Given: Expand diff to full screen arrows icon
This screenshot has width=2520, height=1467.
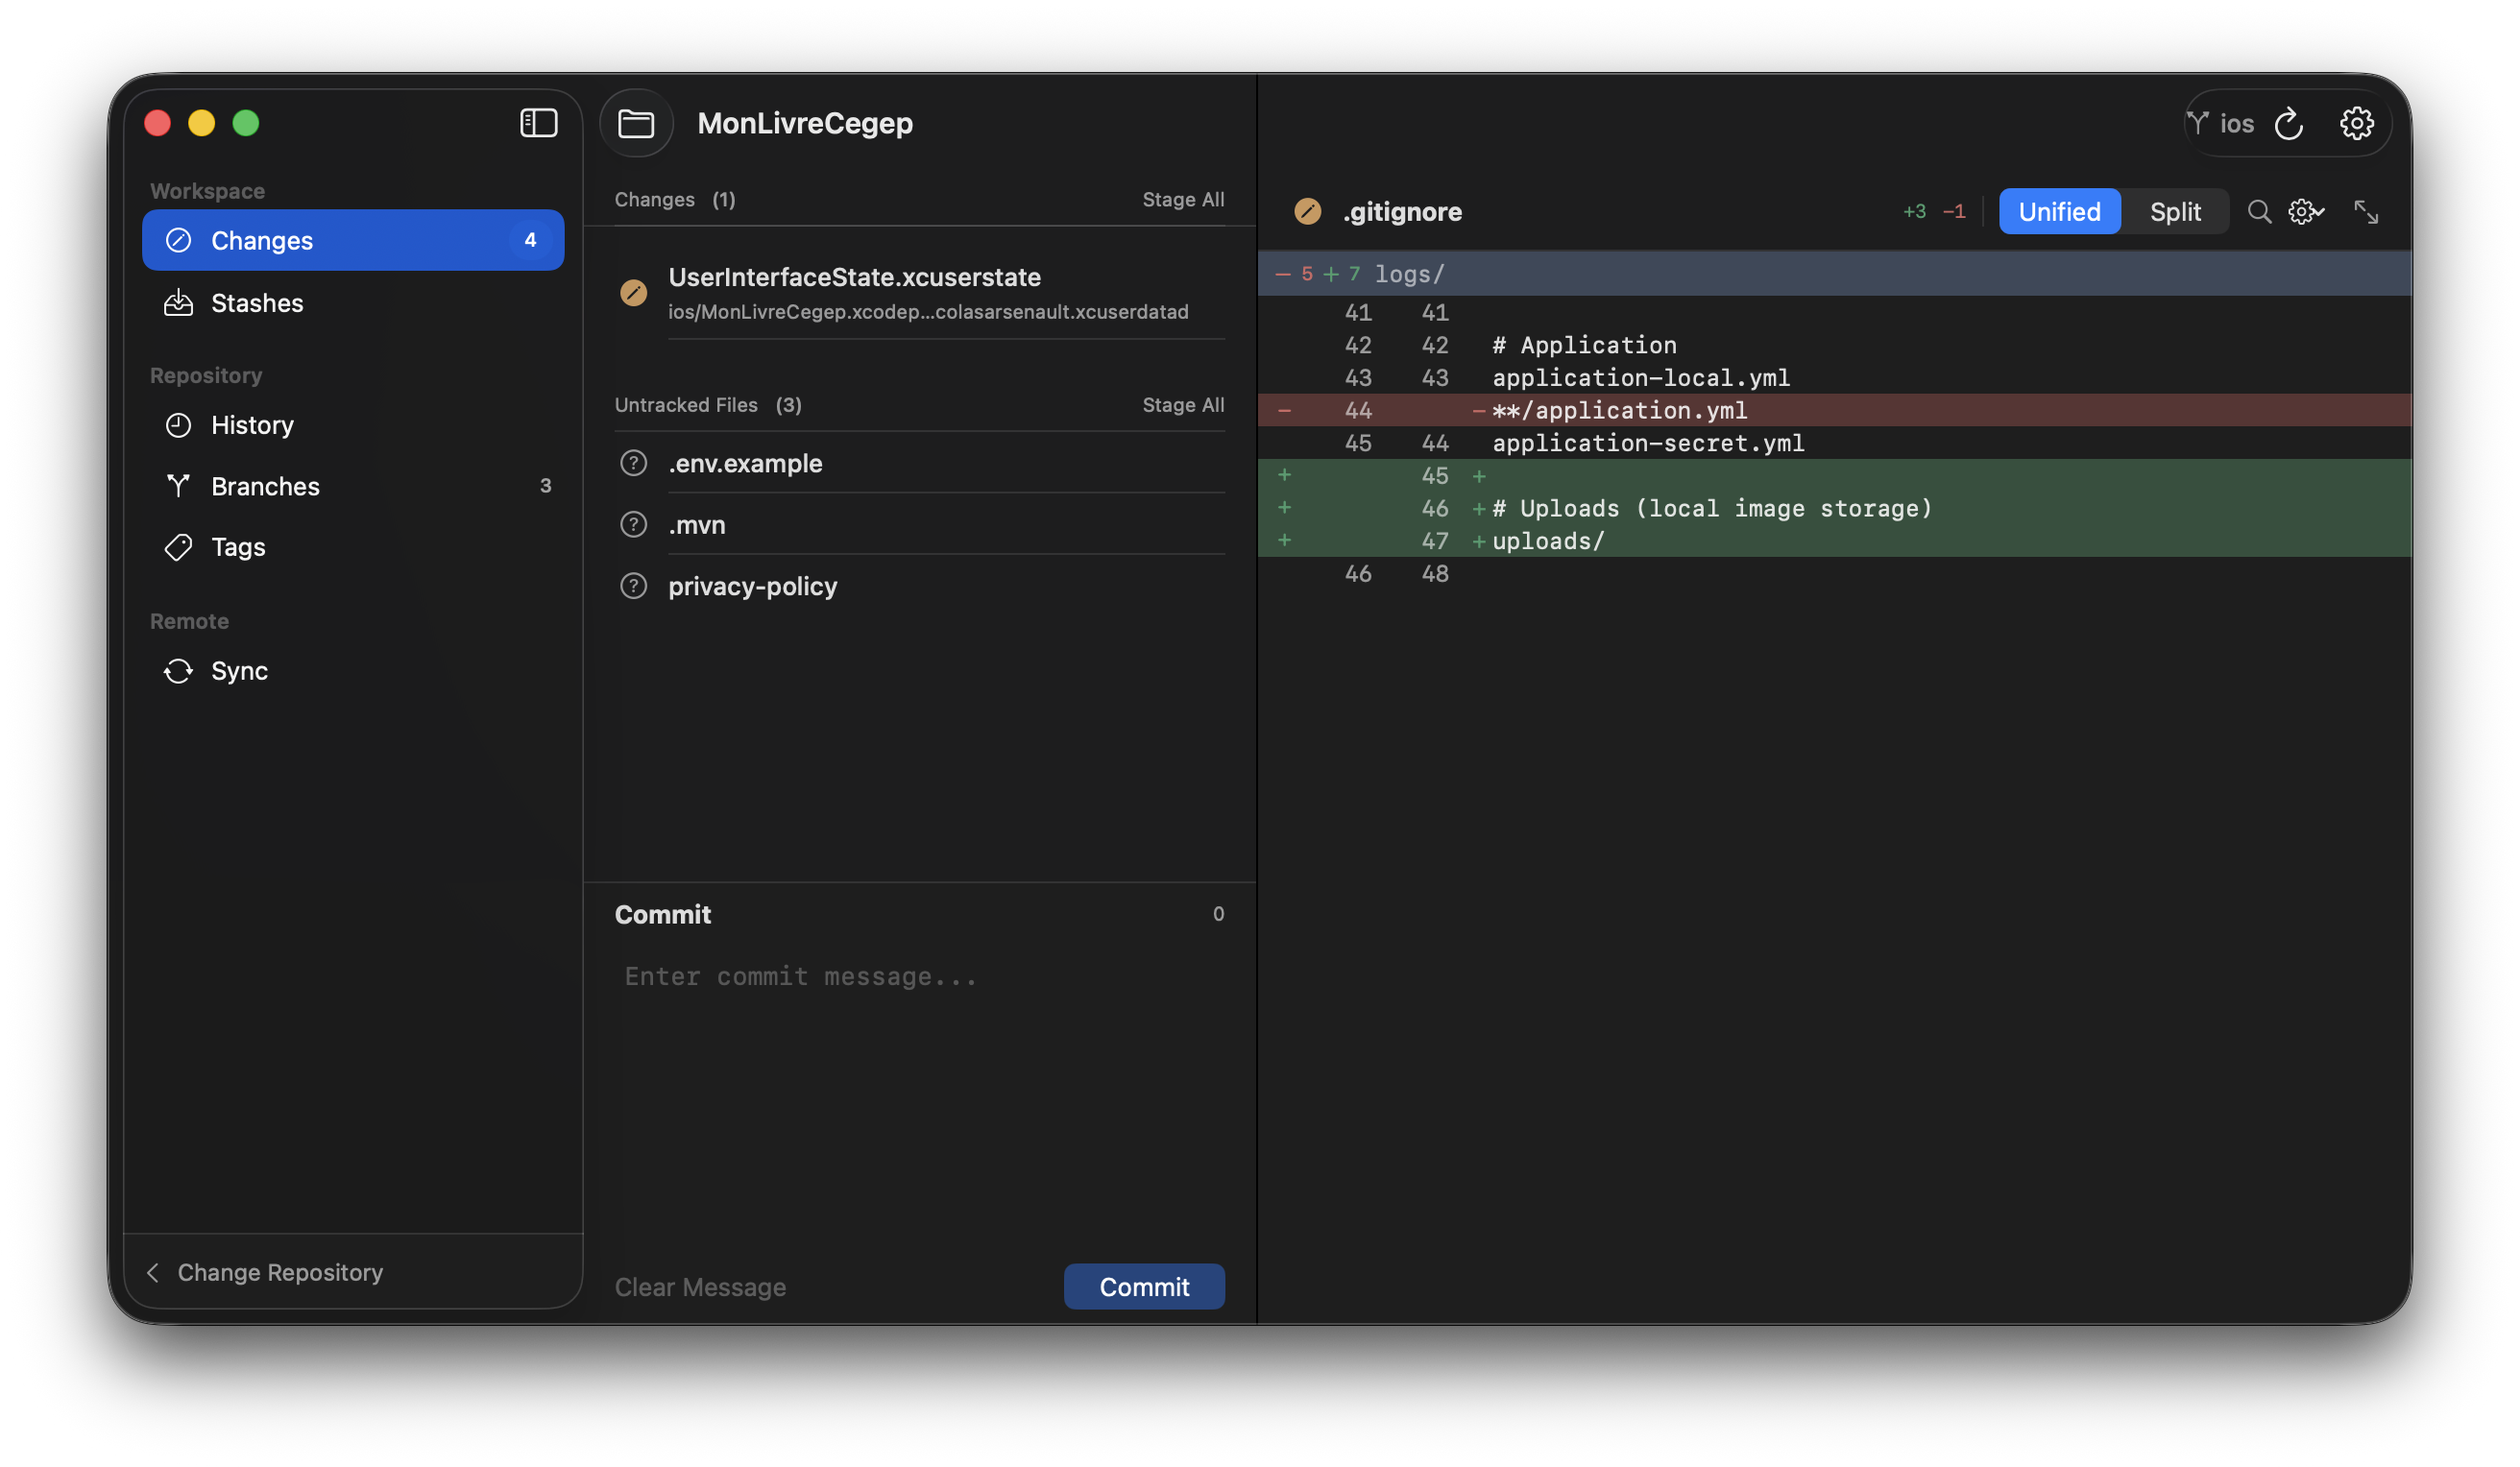Looking at the screenshot, I should pyautogui.click(x=2366, y=212).
